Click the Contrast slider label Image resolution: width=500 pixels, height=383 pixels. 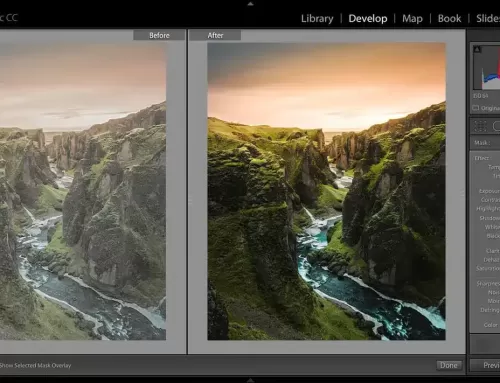[490, 200]
